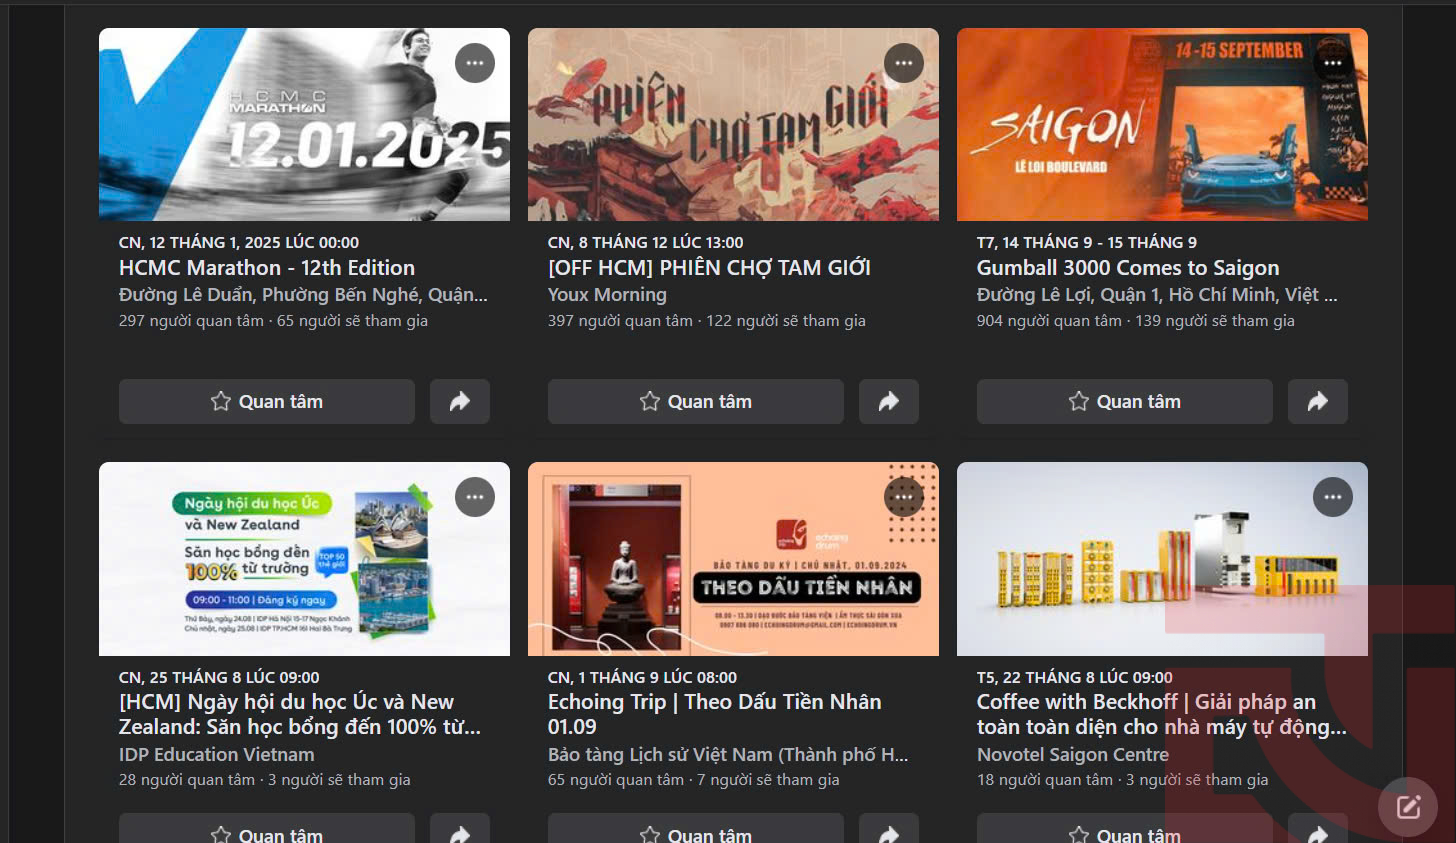Share the Gumball 3000 event
Viewport: 1456px width, 843px height.
pos(1318,401)
